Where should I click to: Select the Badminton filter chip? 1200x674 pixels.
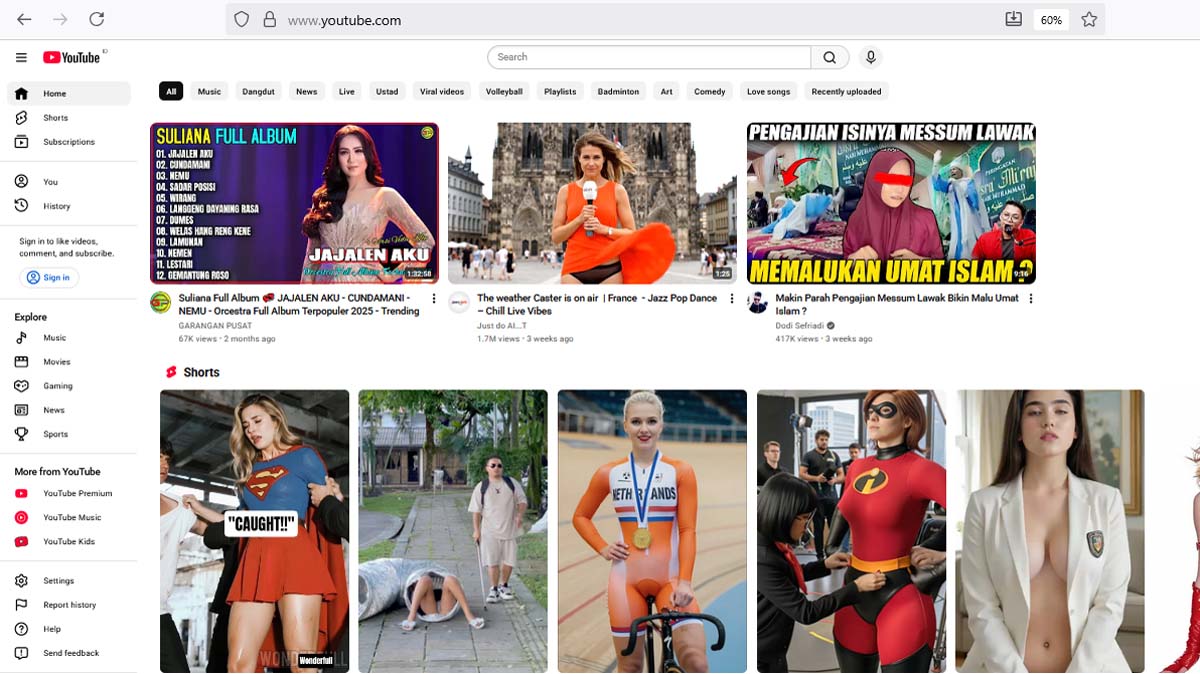point(618,91)
